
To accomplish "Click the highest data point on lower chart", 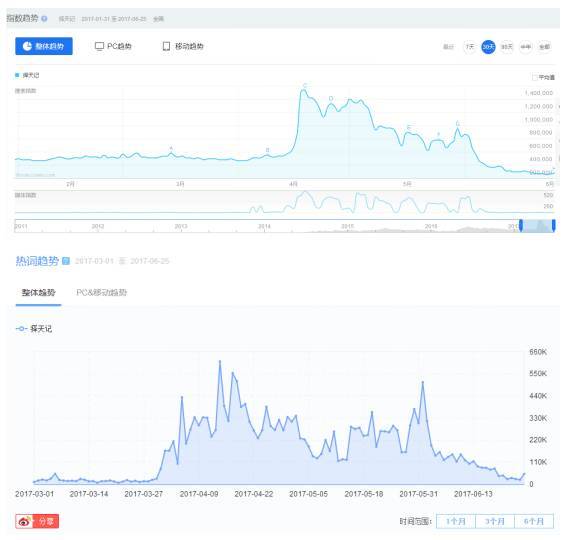I will click(220, 361).
